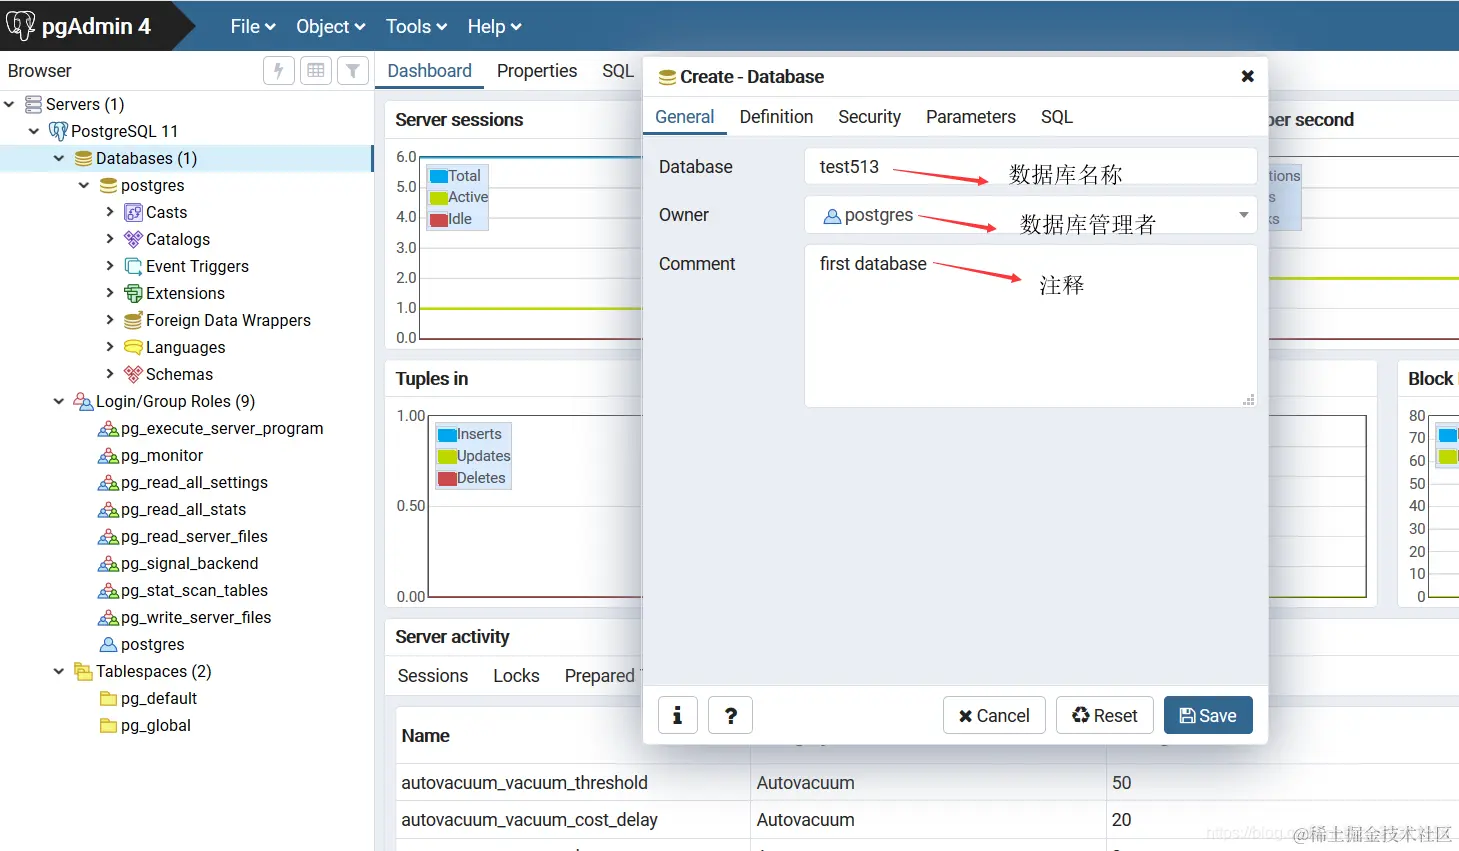
Task: Expand the Casts tree node
Action: [110, 212]
